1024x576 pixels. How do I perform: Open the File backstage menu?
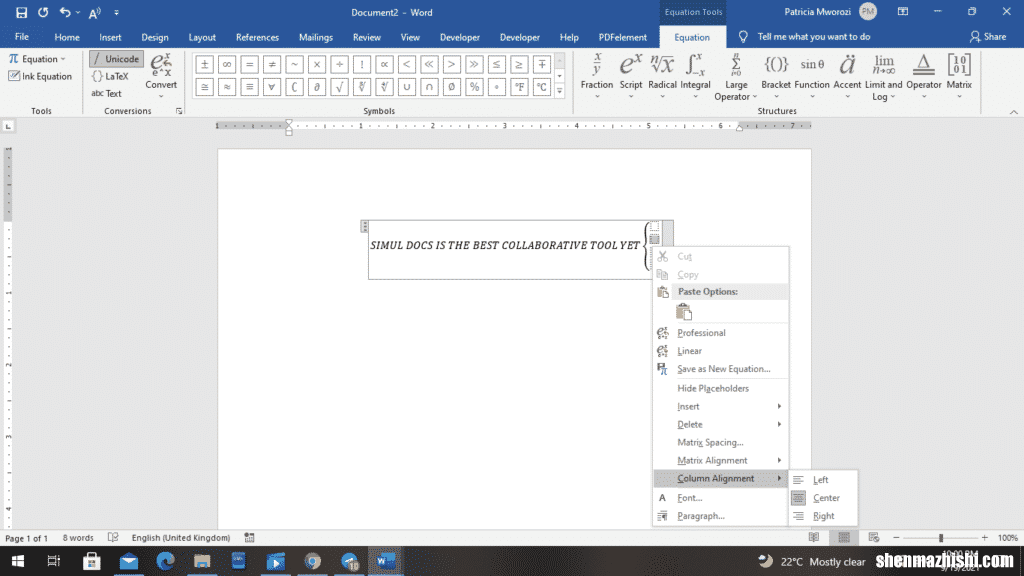[x=22, y=37]
